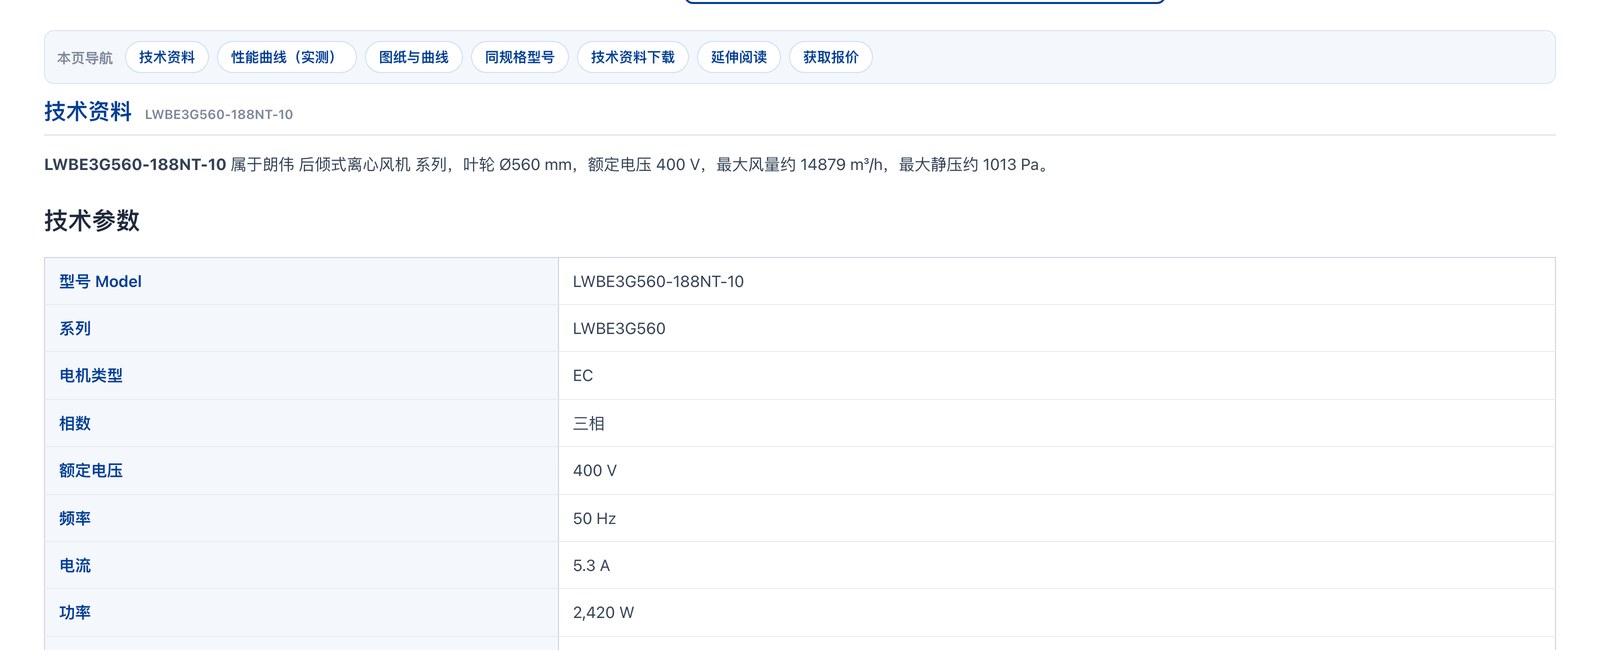Select the EC motor type value

pyautogui.click(x=583, y=375)
